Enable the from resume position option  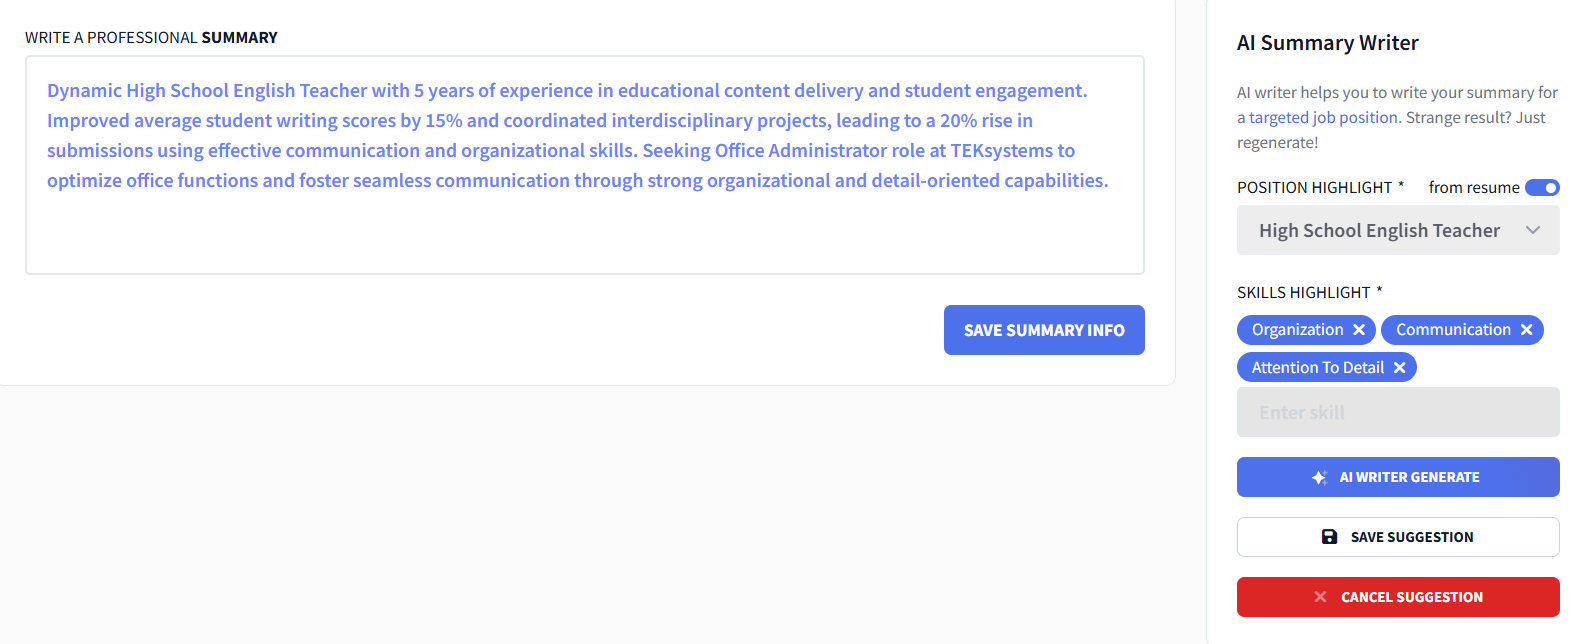point(1543,187)
